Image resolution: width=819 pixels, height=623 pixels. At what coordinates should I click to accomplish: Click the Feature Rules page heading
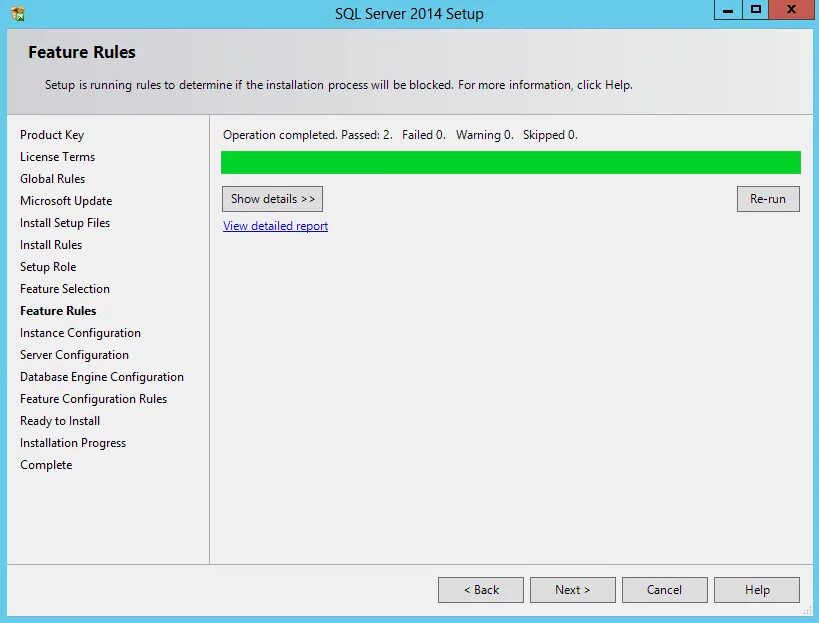81,52
